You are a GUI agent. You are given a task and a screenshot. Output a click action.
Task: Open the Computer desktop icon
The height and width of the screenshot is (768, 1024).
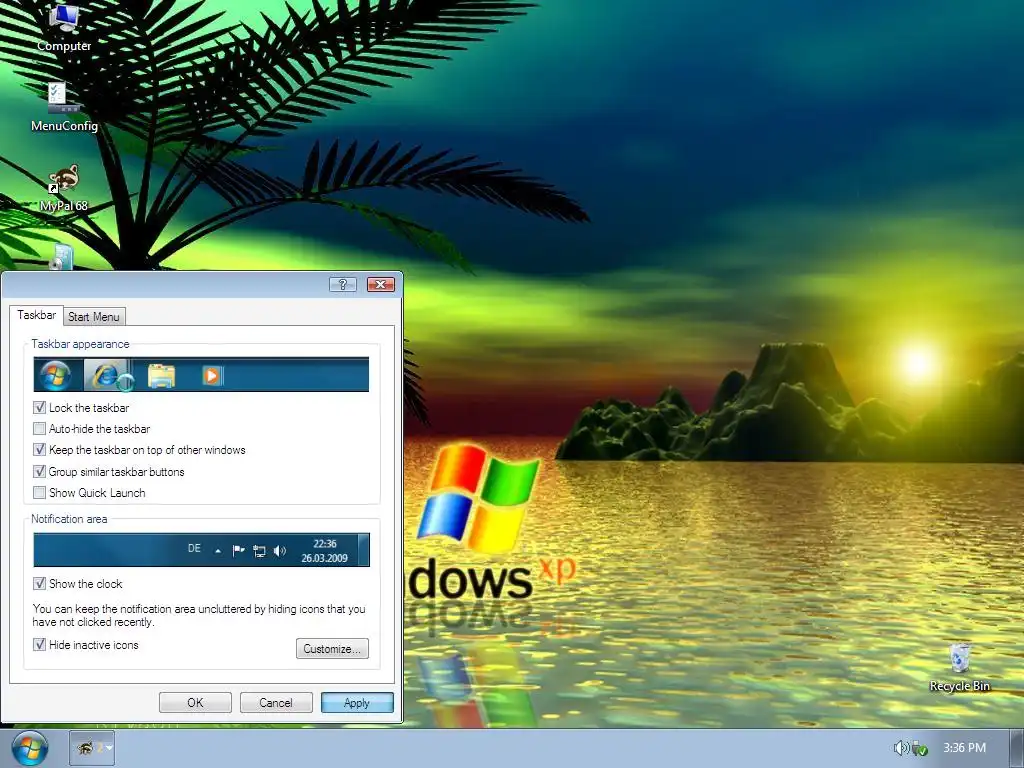[x=64, y=27]
